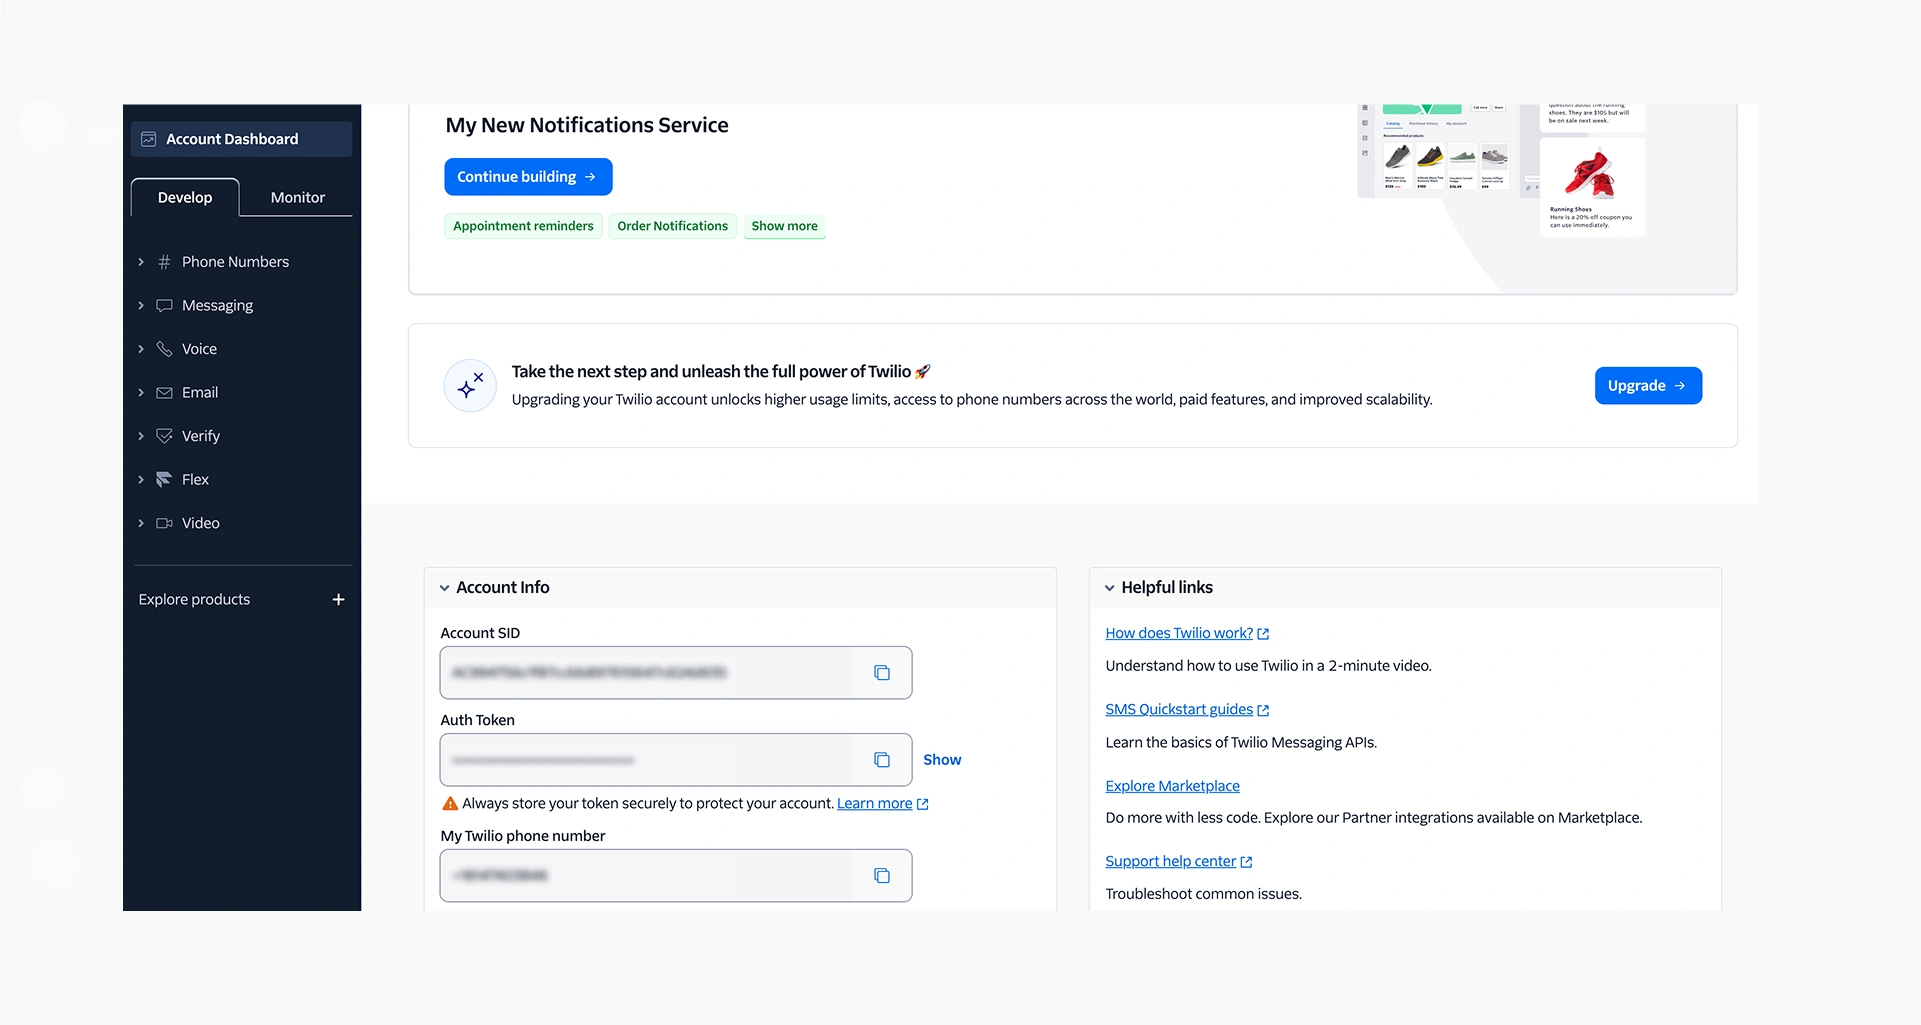Copy the Account SID
The height and width of the screenshot is (1025, 1921).
882,673
